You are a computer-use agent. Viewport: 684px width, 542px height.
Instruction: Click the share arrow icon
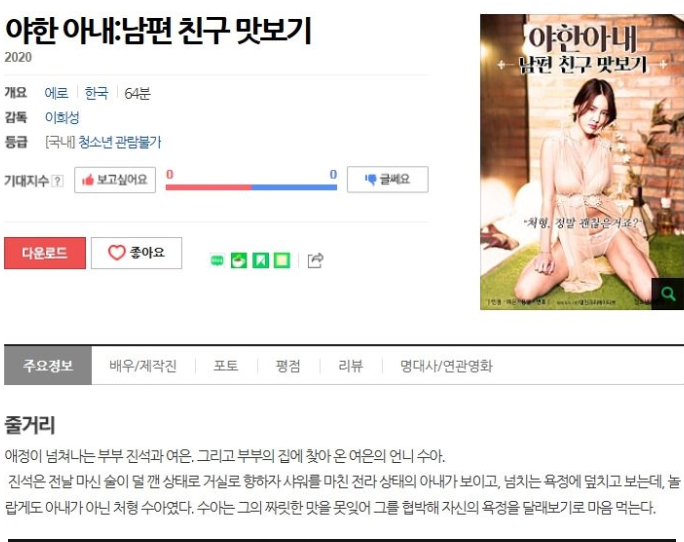coord(315,261)
